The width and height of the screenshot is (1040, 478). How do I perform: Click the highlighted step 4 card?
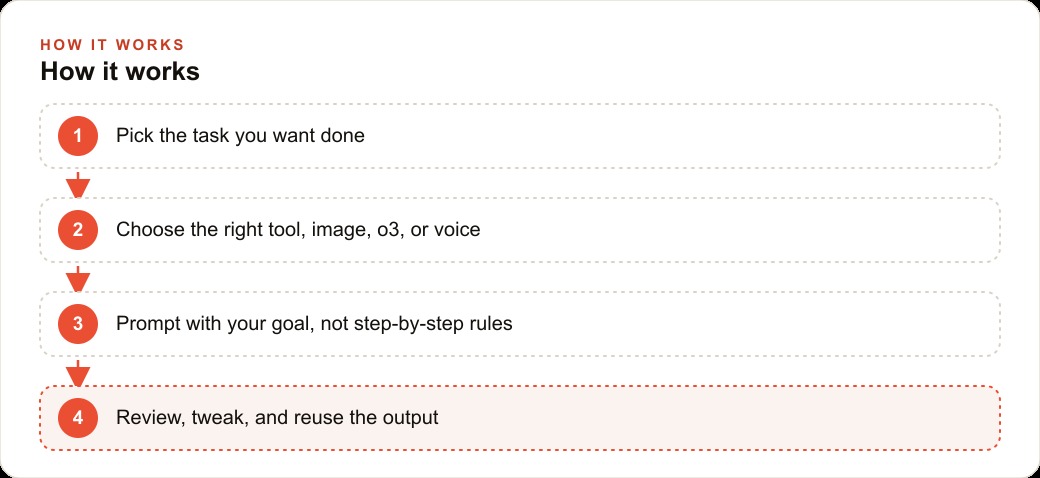[520, 418]
